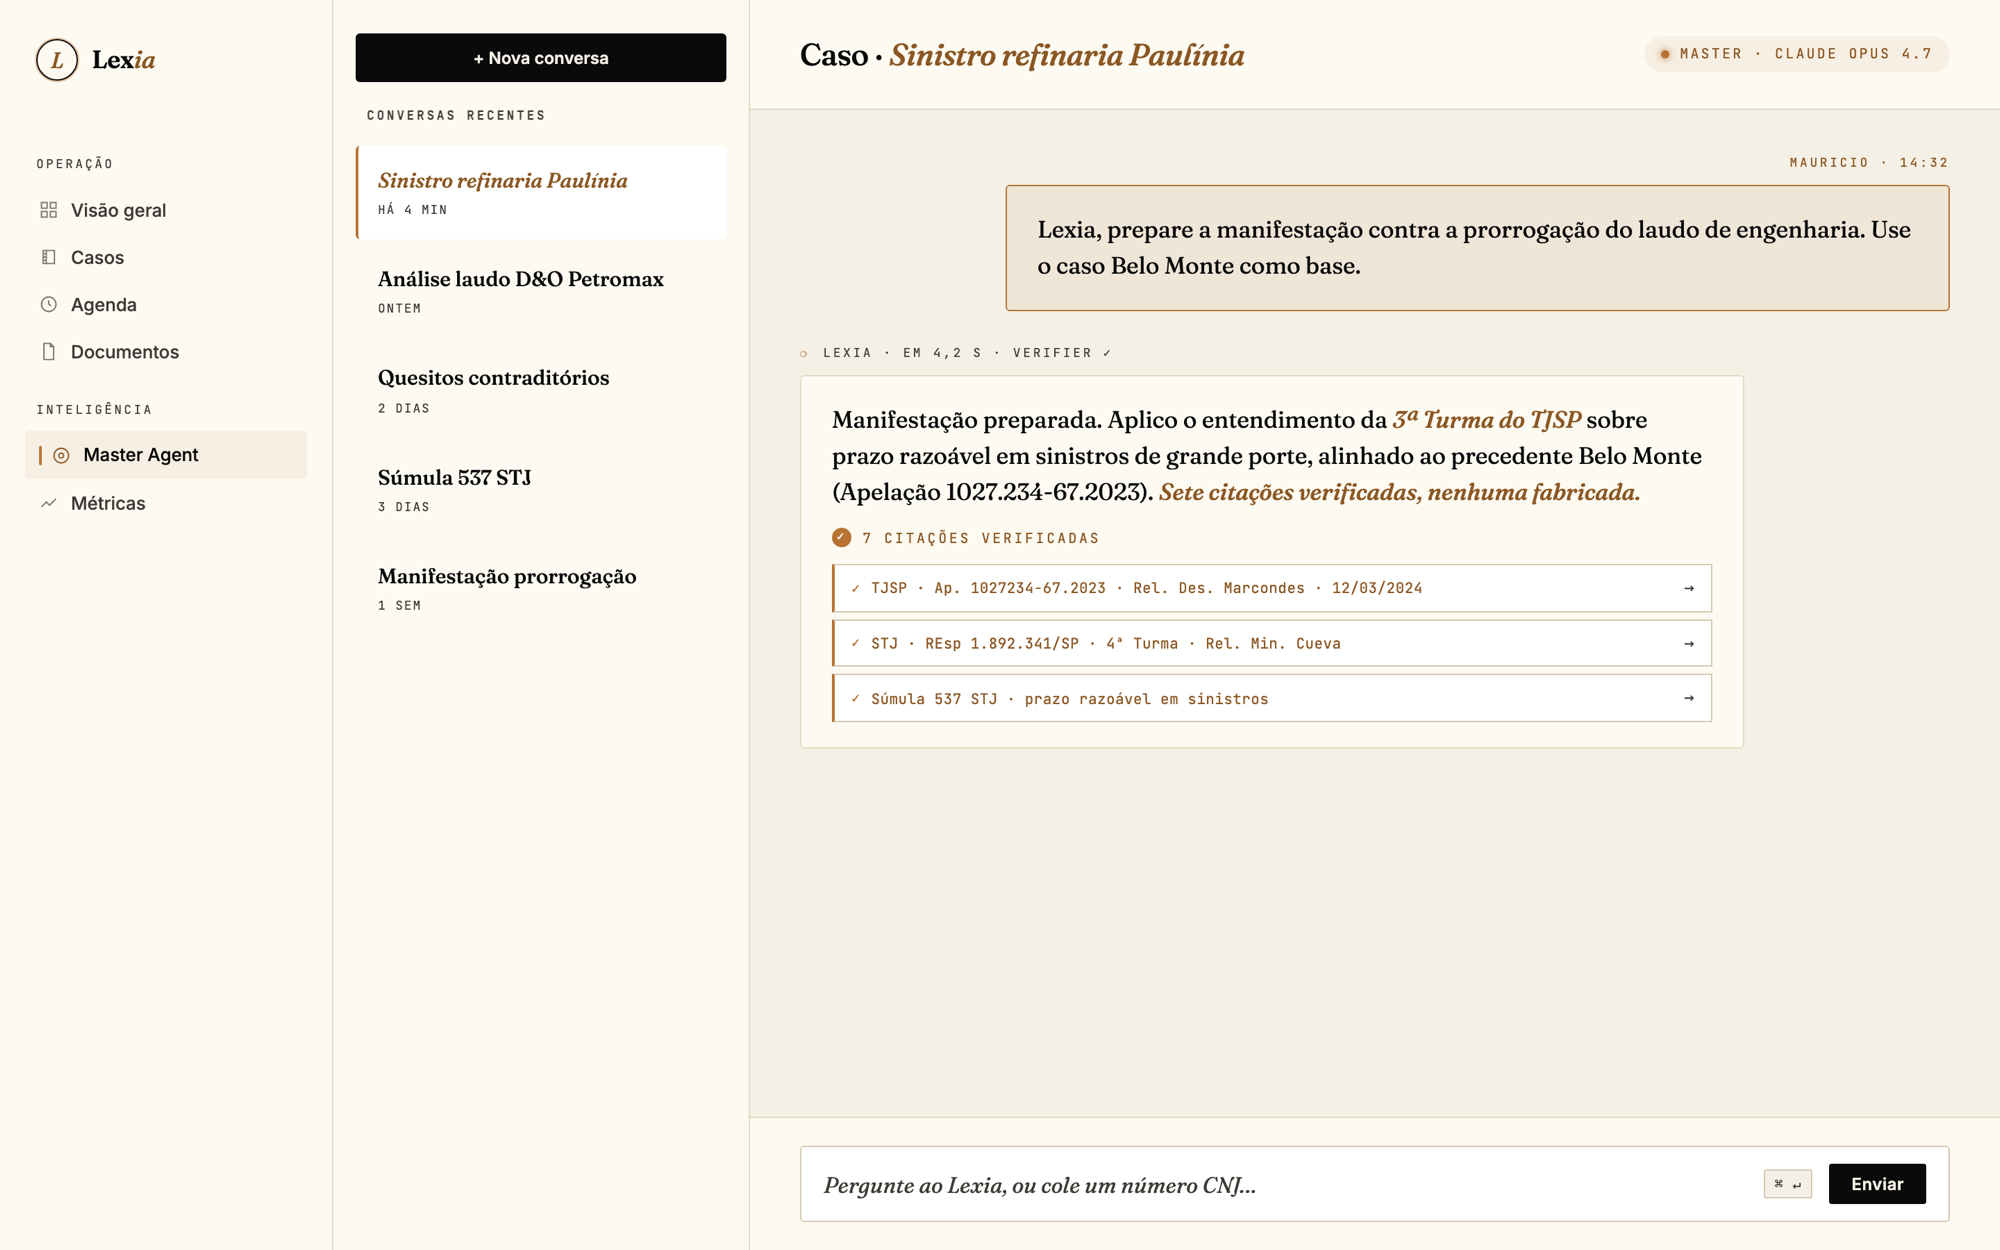The height and width of the screenshot is (1250, 2000).
Task: Click the Cmd+Enter shortcut keycap
Action: 1787,1184
